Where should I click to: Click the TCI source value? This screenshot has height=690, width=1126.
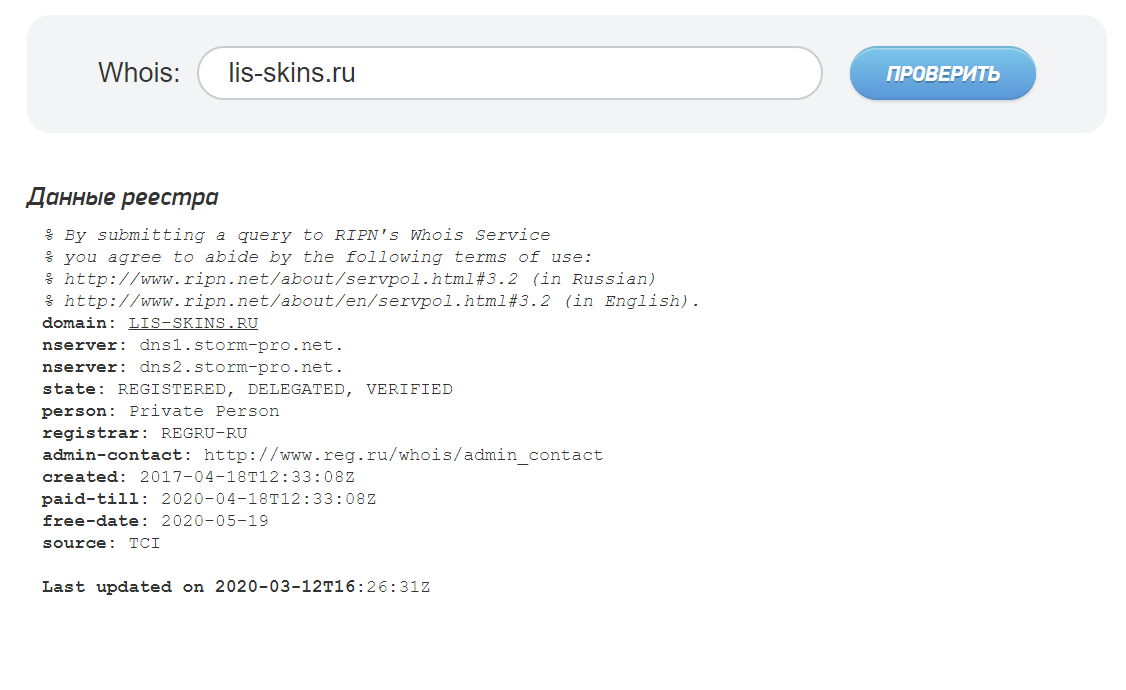[x=144, y=544]
